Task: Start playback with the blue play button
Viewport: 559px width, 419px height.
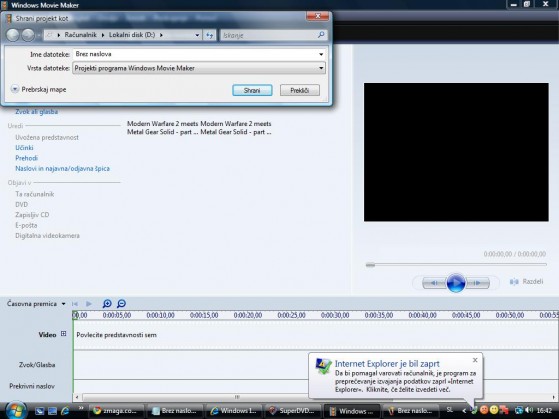Action: pyautogui.click(x=456, y=283)
